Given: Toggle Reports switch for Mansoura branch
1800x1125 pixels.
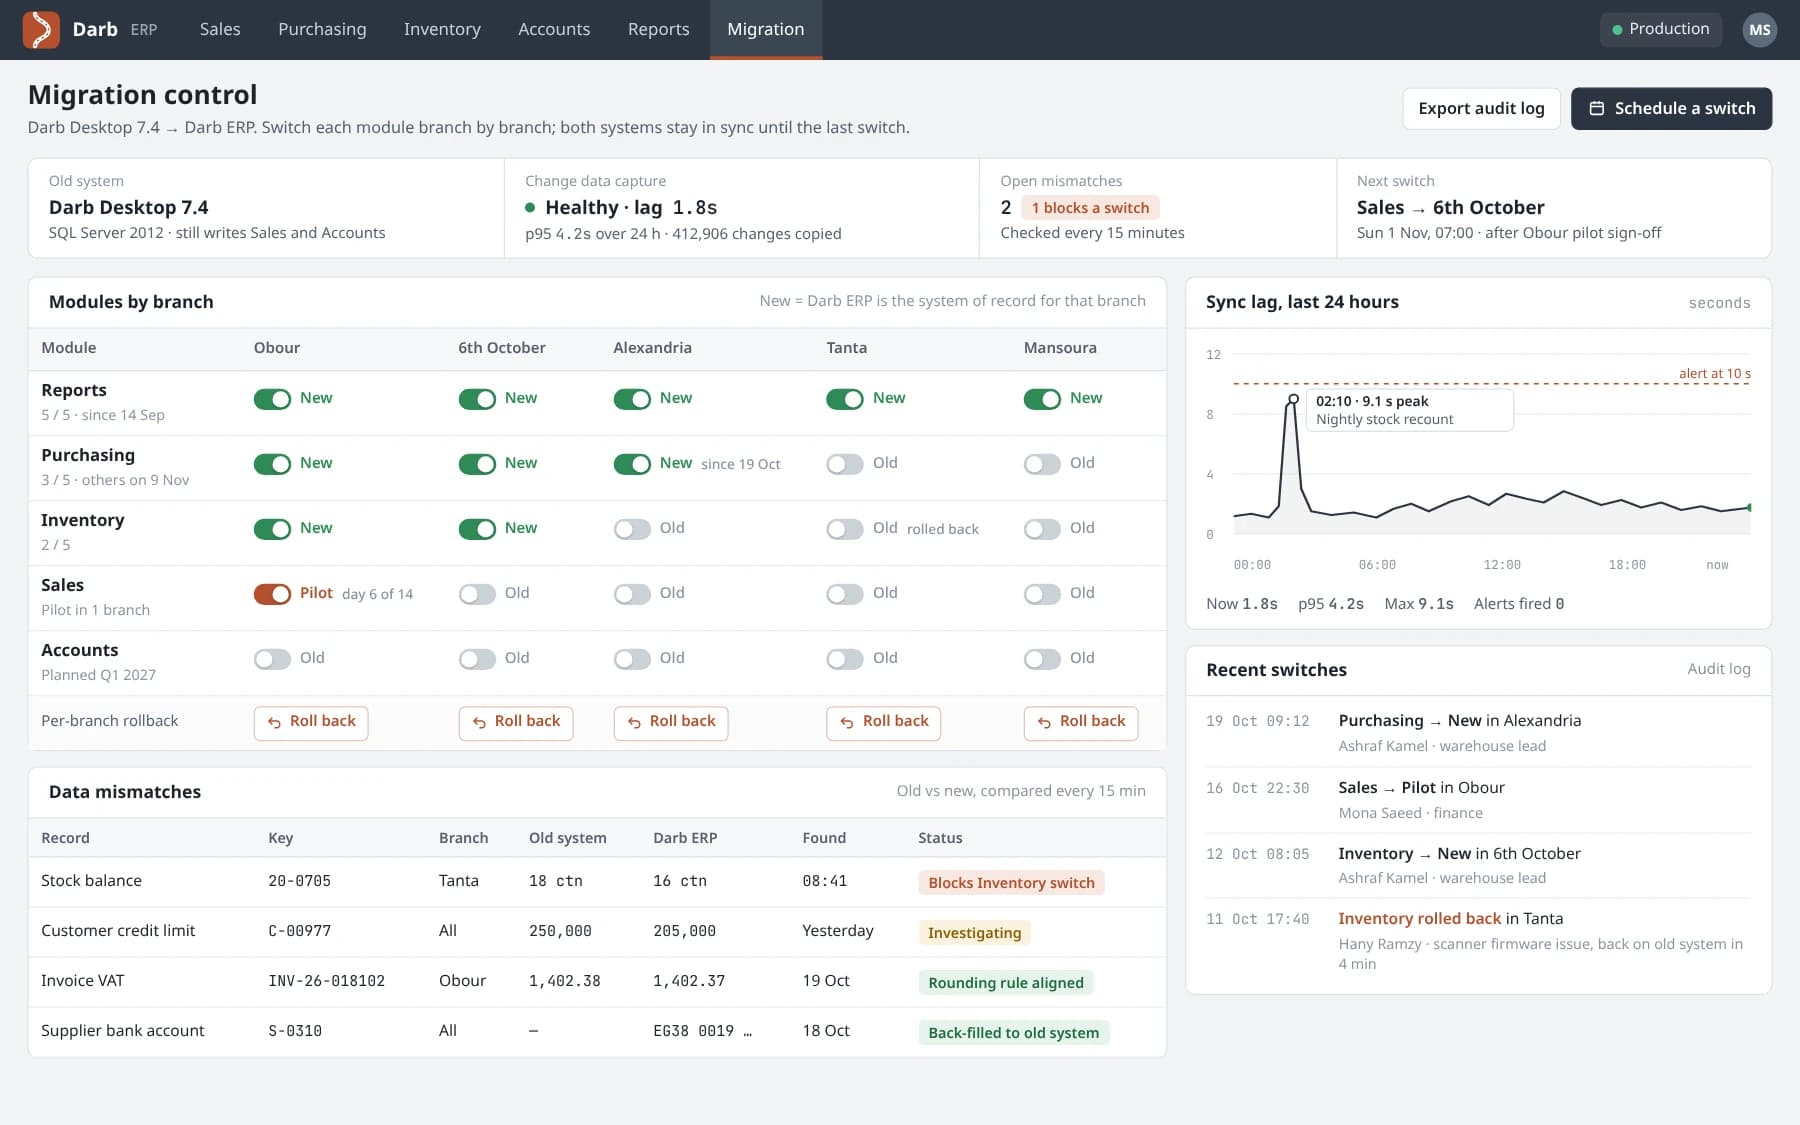Looking at the screenshot, I should point(1042,399).
